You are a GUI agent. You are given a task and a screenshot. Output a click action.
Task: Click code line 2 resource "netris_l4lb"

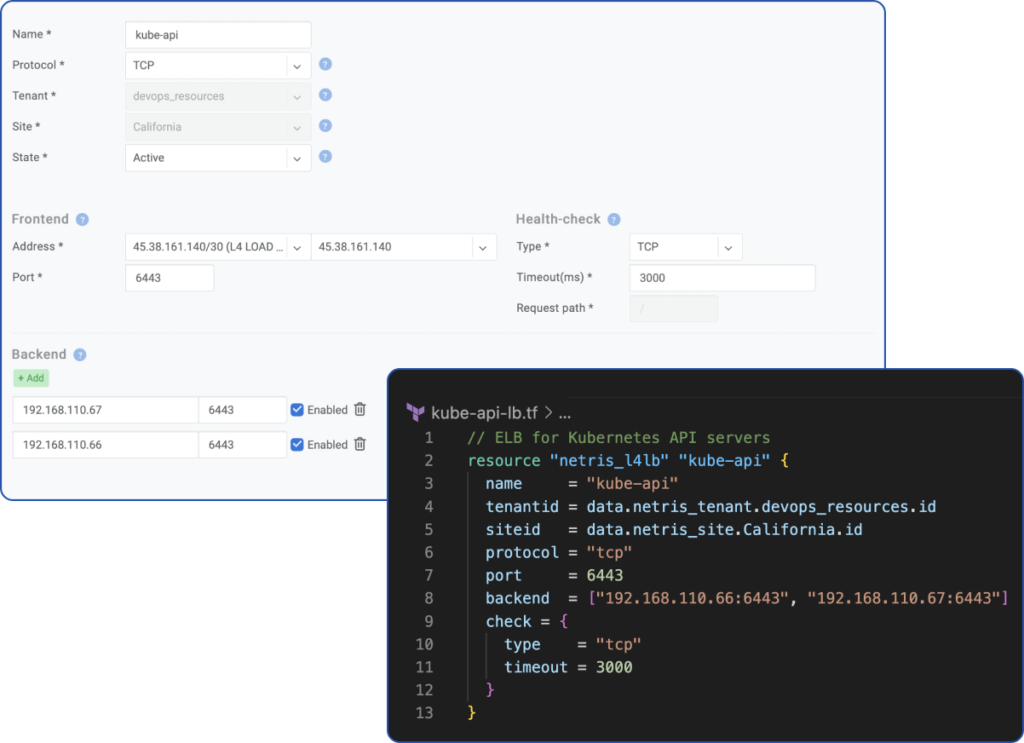628,461
